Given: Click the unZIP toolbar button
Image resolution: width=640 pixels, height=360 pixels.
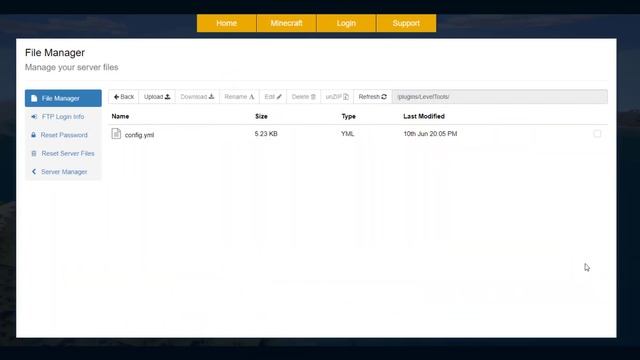Looking at the screenshot, I should pos(337,97).
